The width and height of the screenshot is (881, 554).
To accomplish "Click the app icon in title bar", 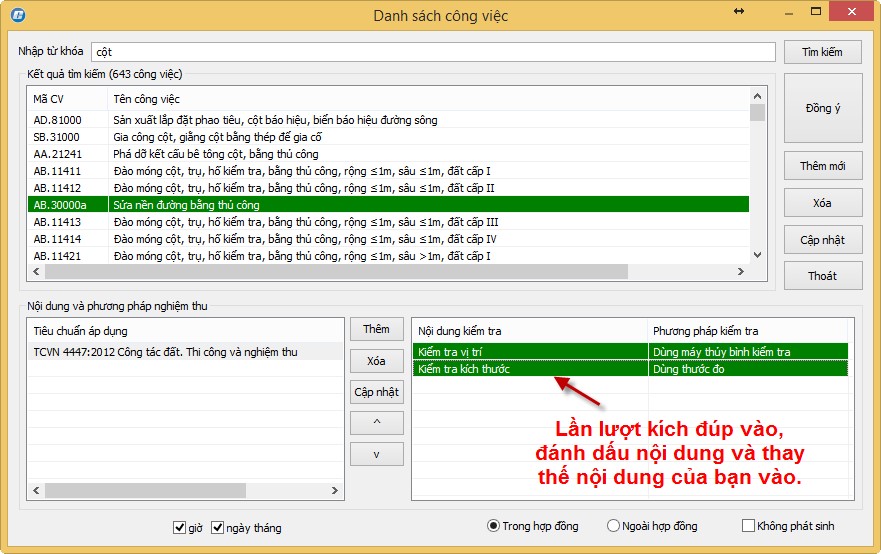I will 16,15.
